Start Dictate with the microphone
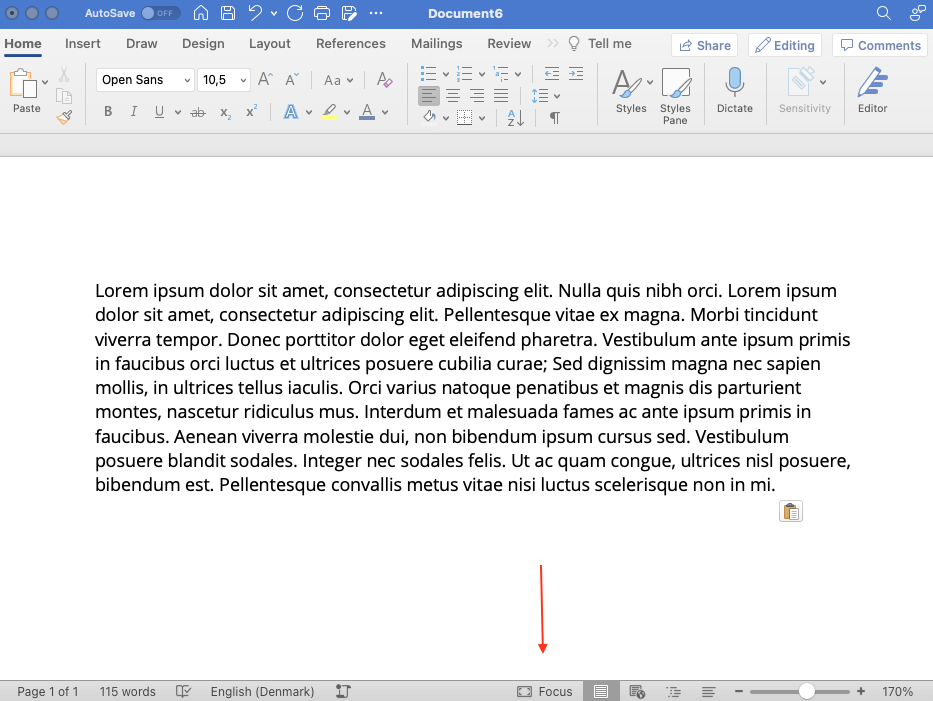Viewport: 933px width, 701px height. tap(735, 89)
